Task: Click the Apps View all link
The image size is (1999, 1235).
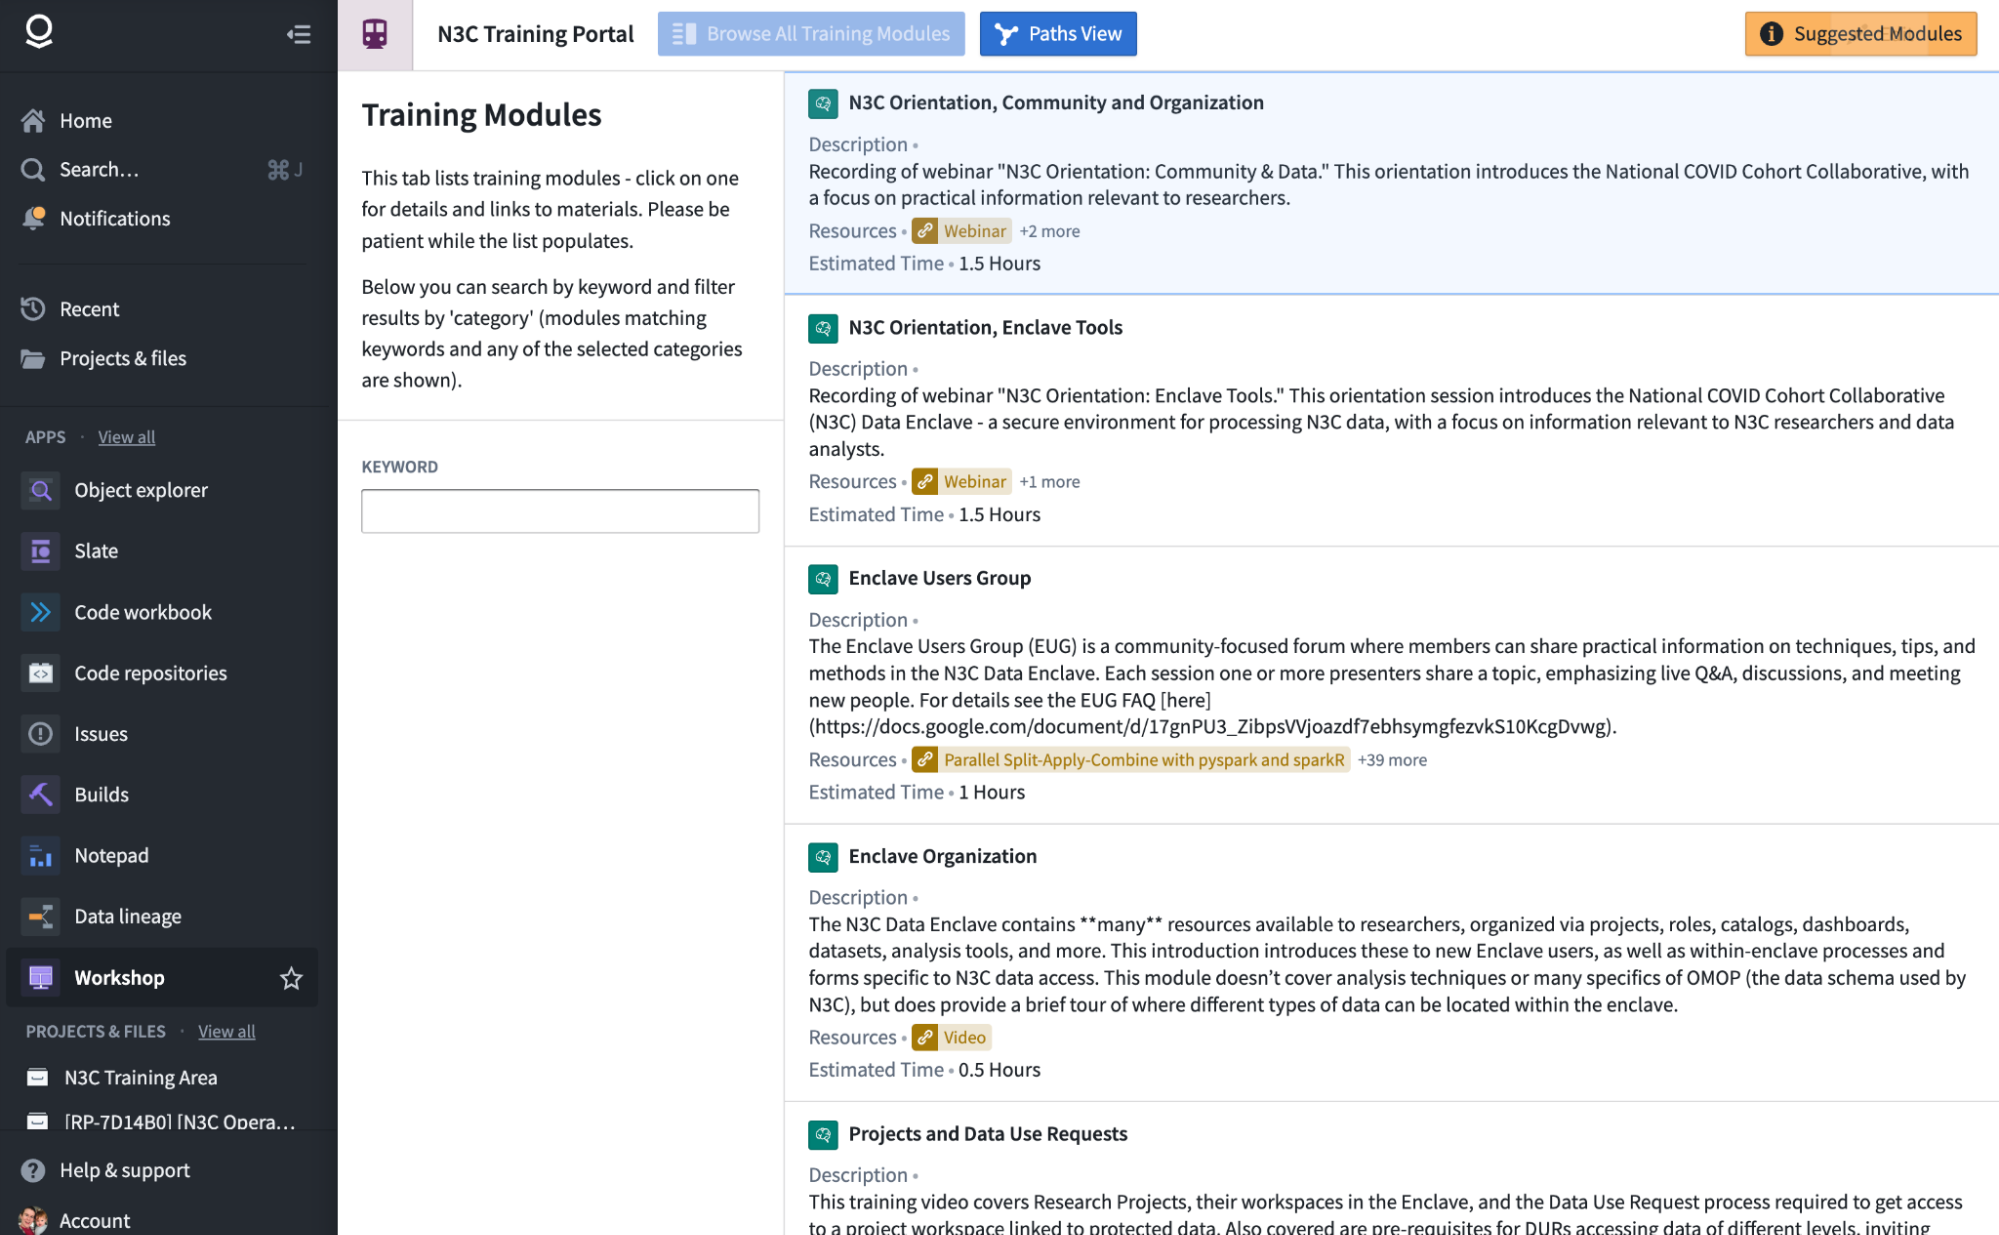Action: [126, 437]
